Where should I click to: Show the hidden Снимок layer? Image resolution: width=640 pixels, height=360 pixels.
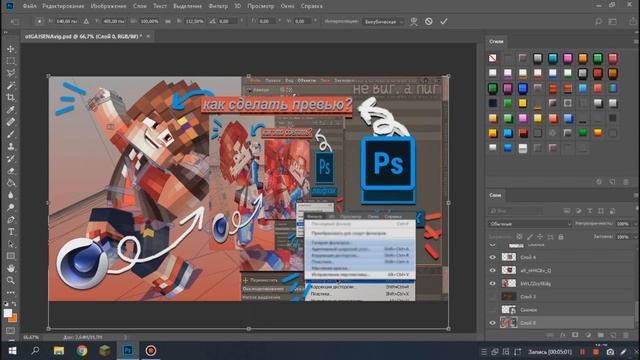tap(493, 309)
